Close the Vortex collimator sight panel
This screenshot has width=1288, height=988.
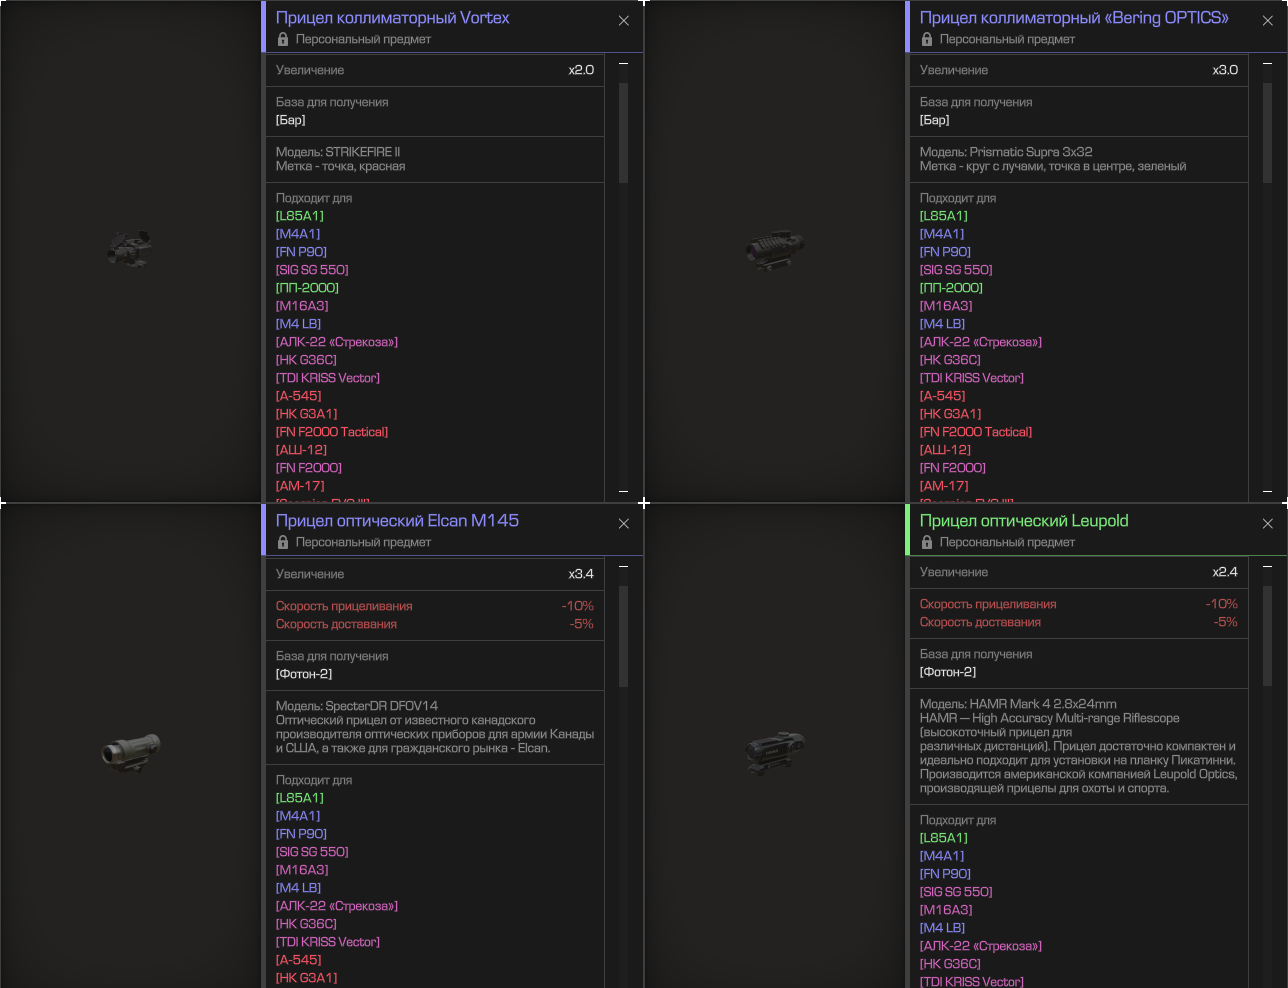click(624, 21)
